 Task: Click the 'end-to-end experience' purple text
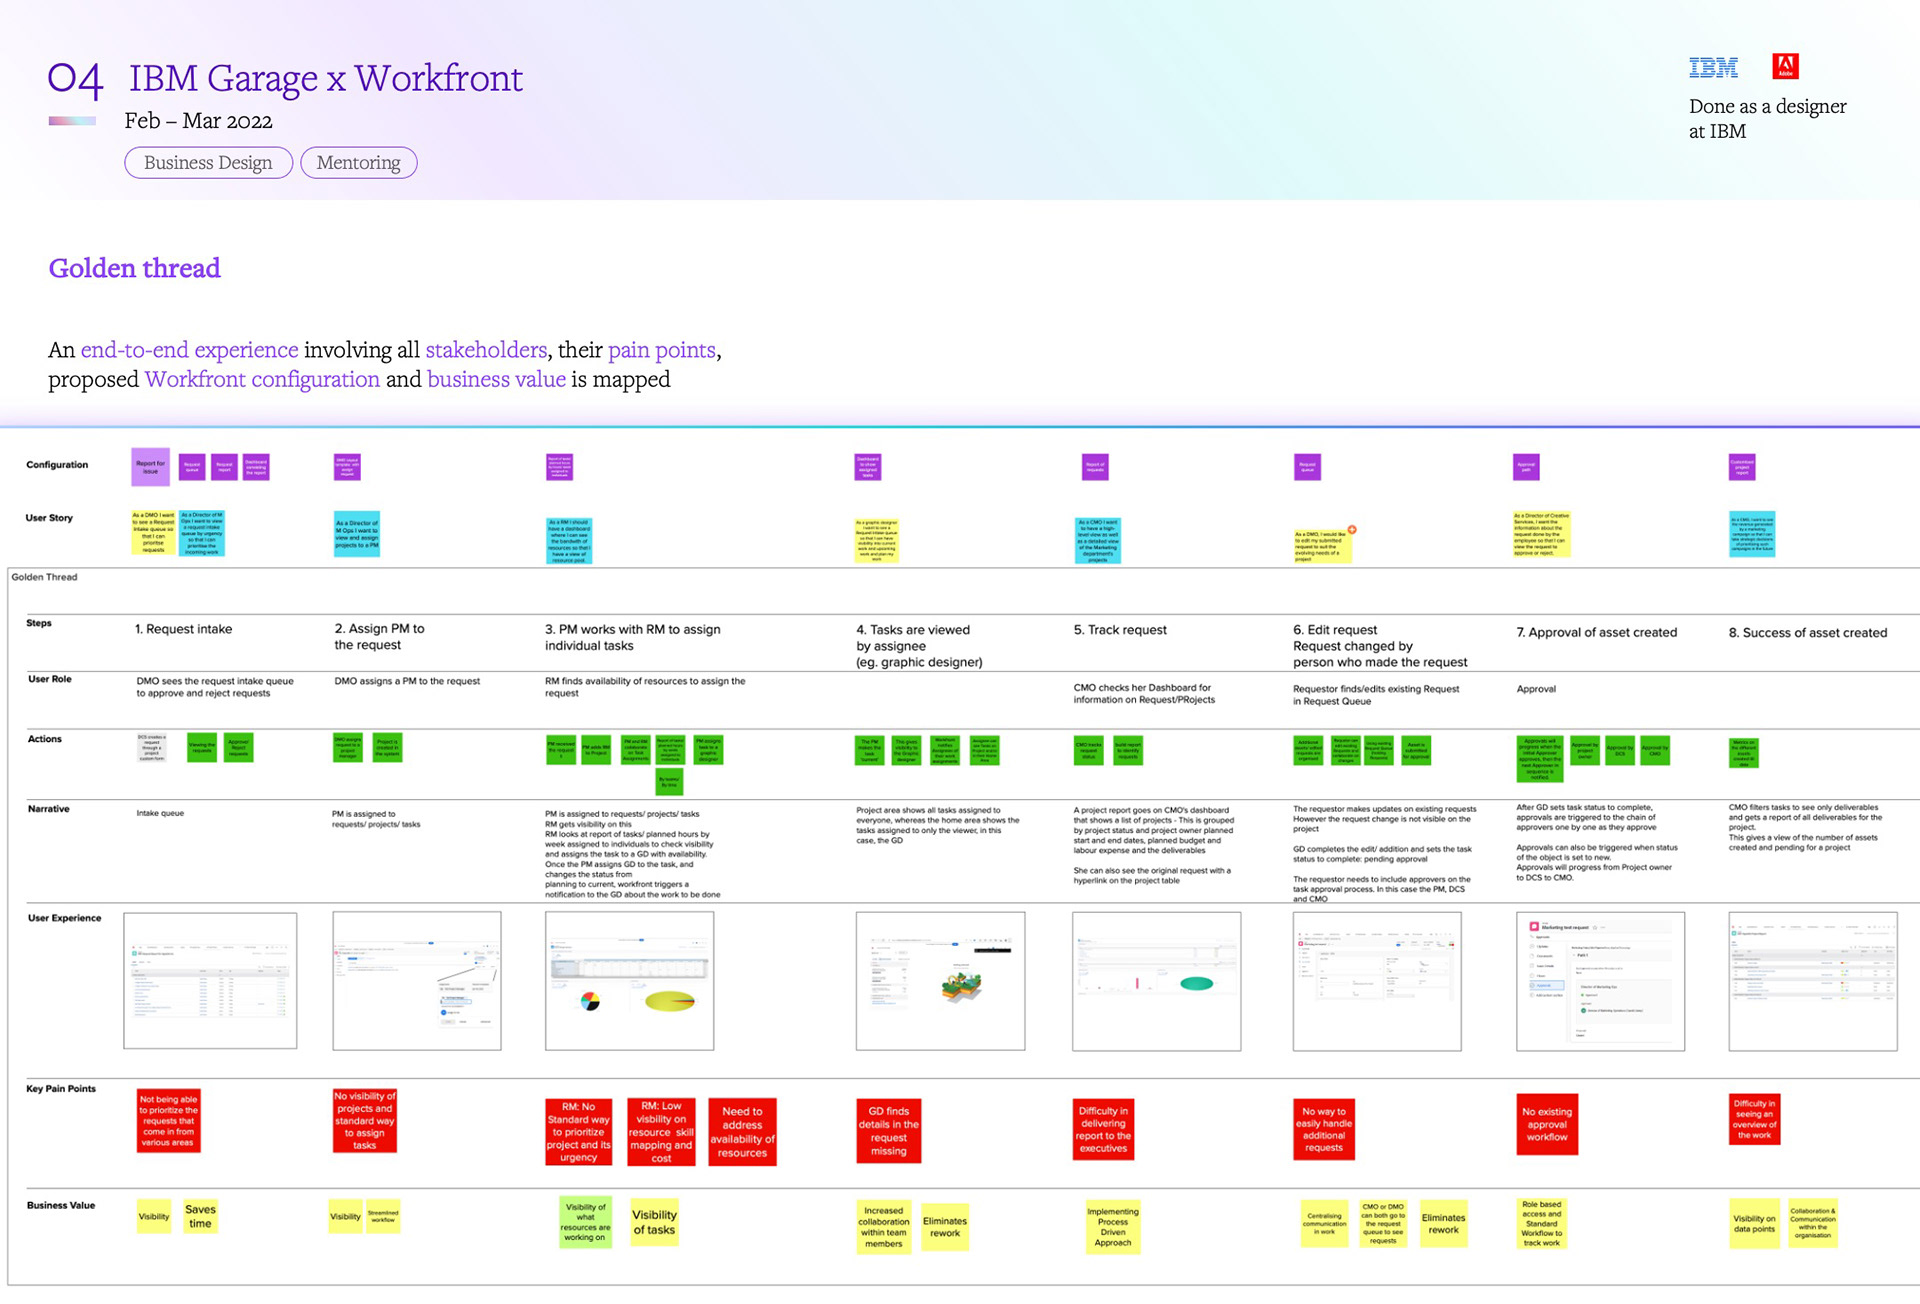pyautogui.click(x=189, y=350)
